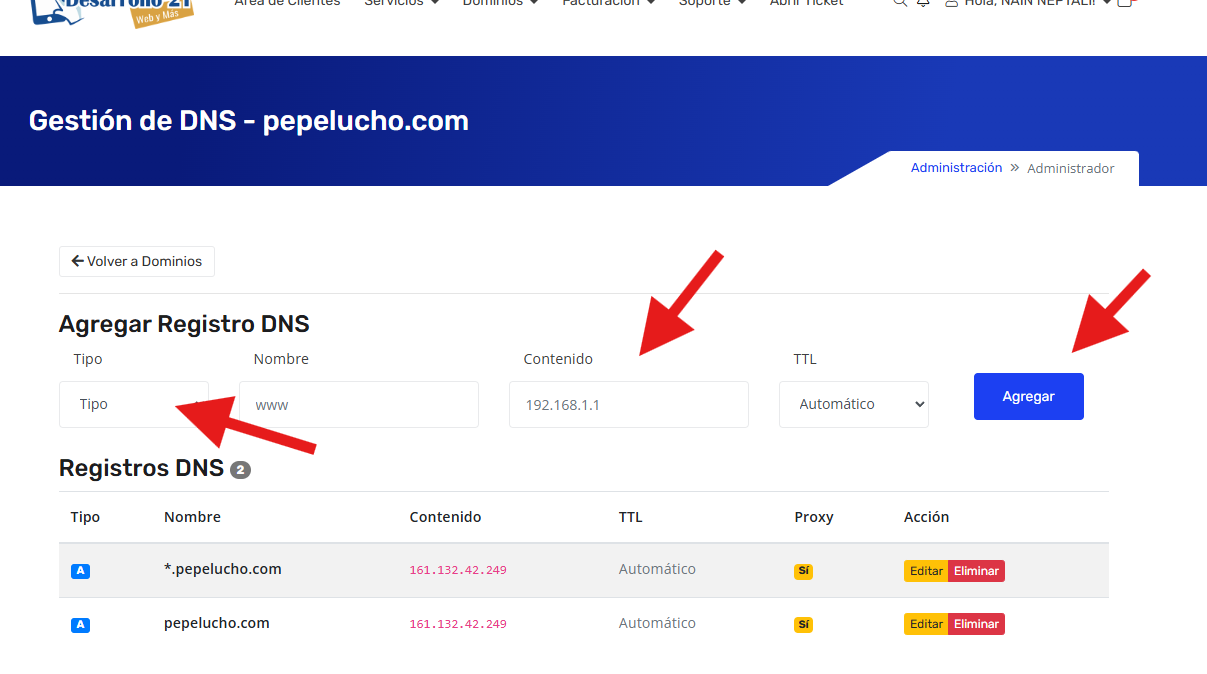Click the A type badge for pepelucho.com
The width and height of the screenshot is (1207, 674).
point(81,625)
